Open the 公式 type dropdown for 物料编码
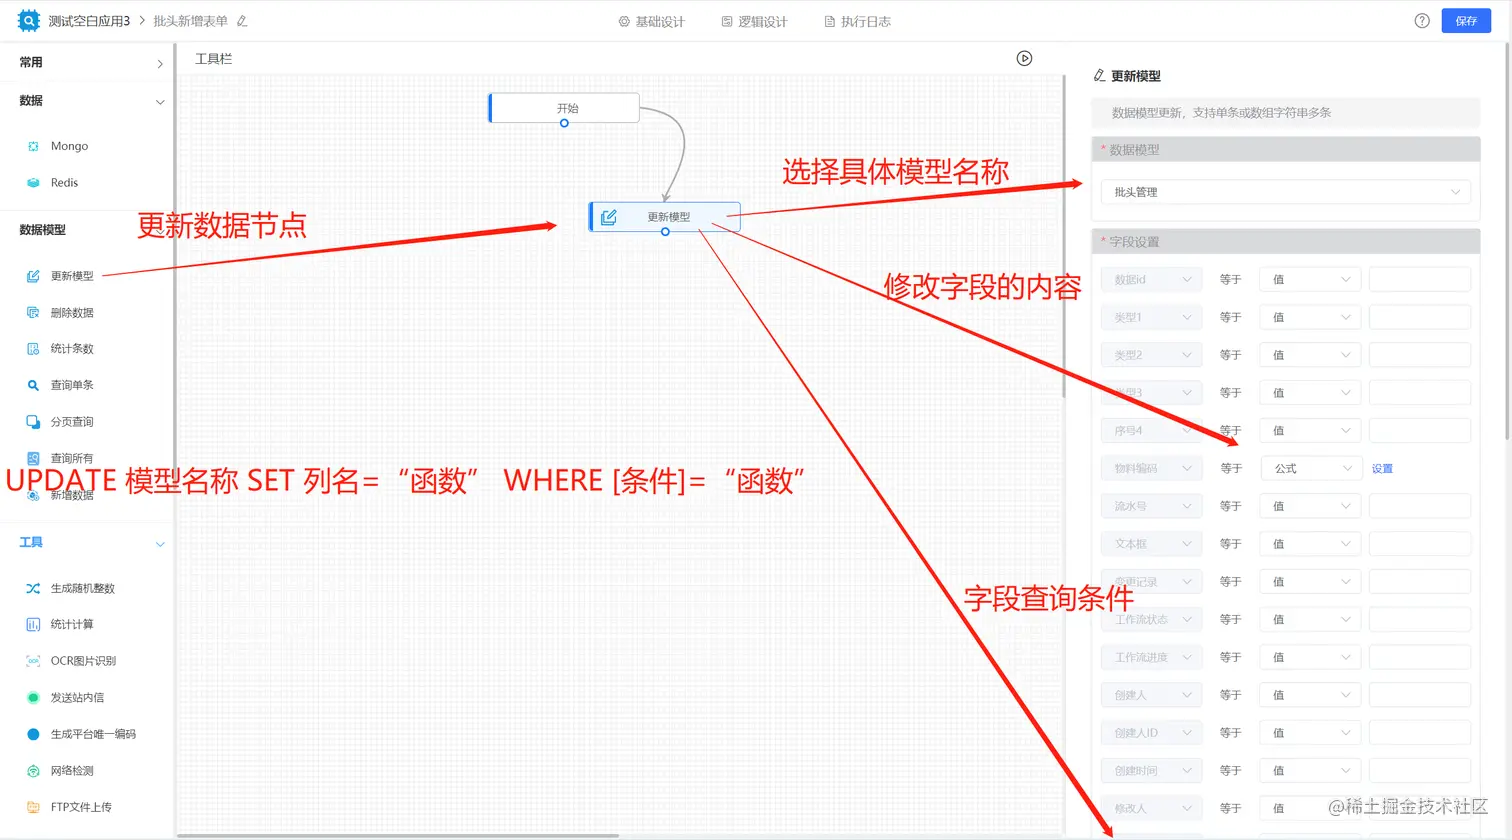The width and height of the screenshot is (1512, 840). tap(1310, 468)
